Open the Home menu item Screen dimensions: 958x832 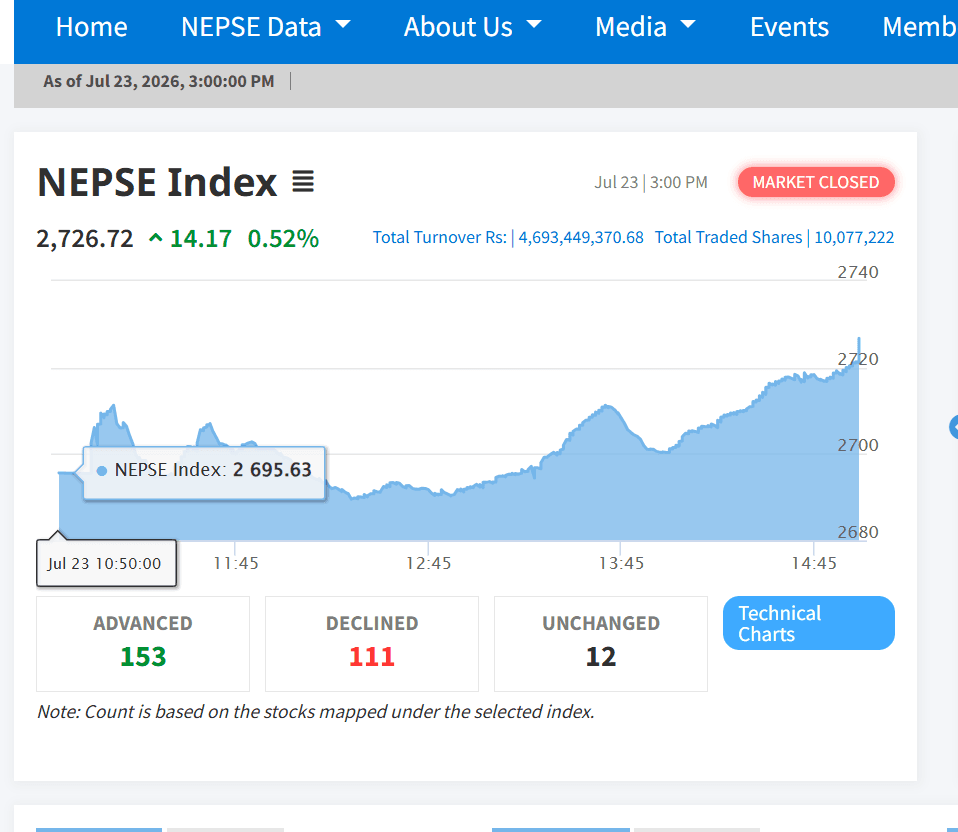coord(92,27)
